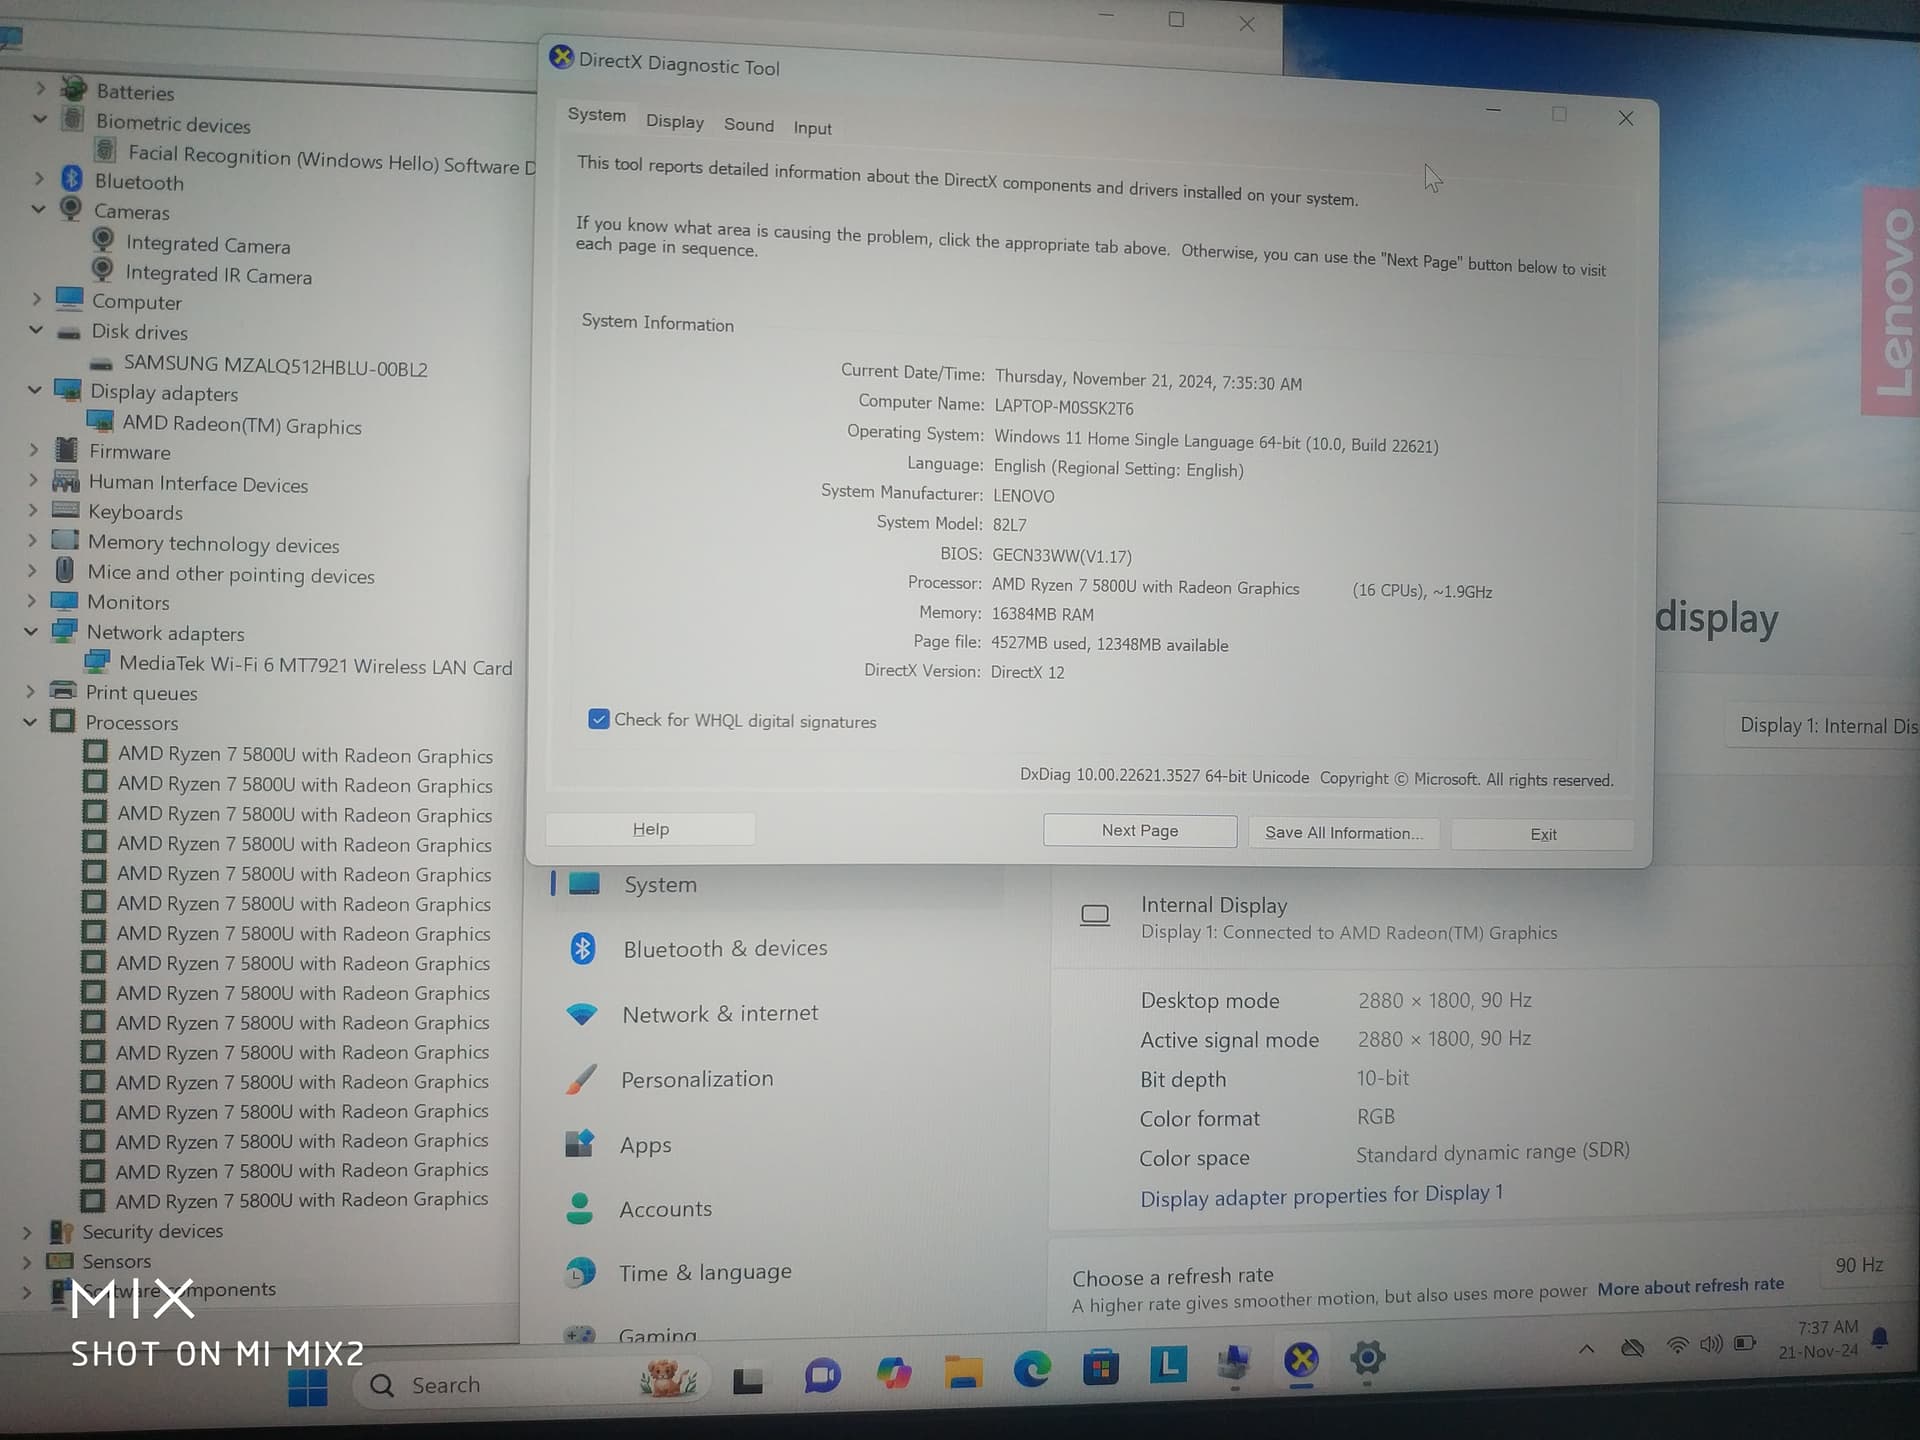
Task: Expand the Mice and other pointing devices node
Action: [32, 570]
